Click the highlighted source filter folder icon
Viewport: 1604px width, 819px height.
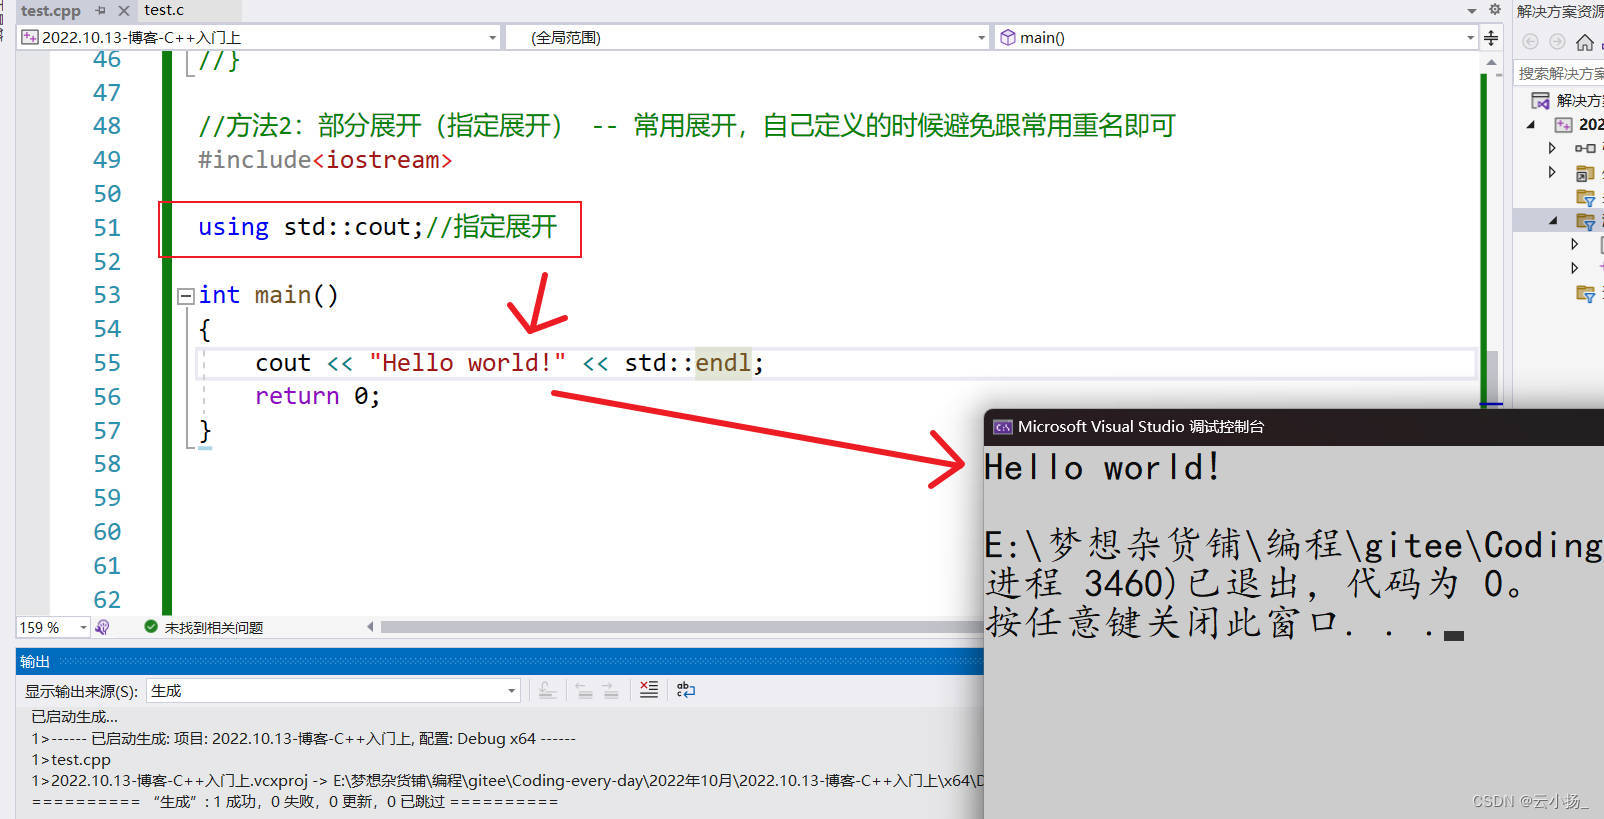click(x=1585, y=221)
